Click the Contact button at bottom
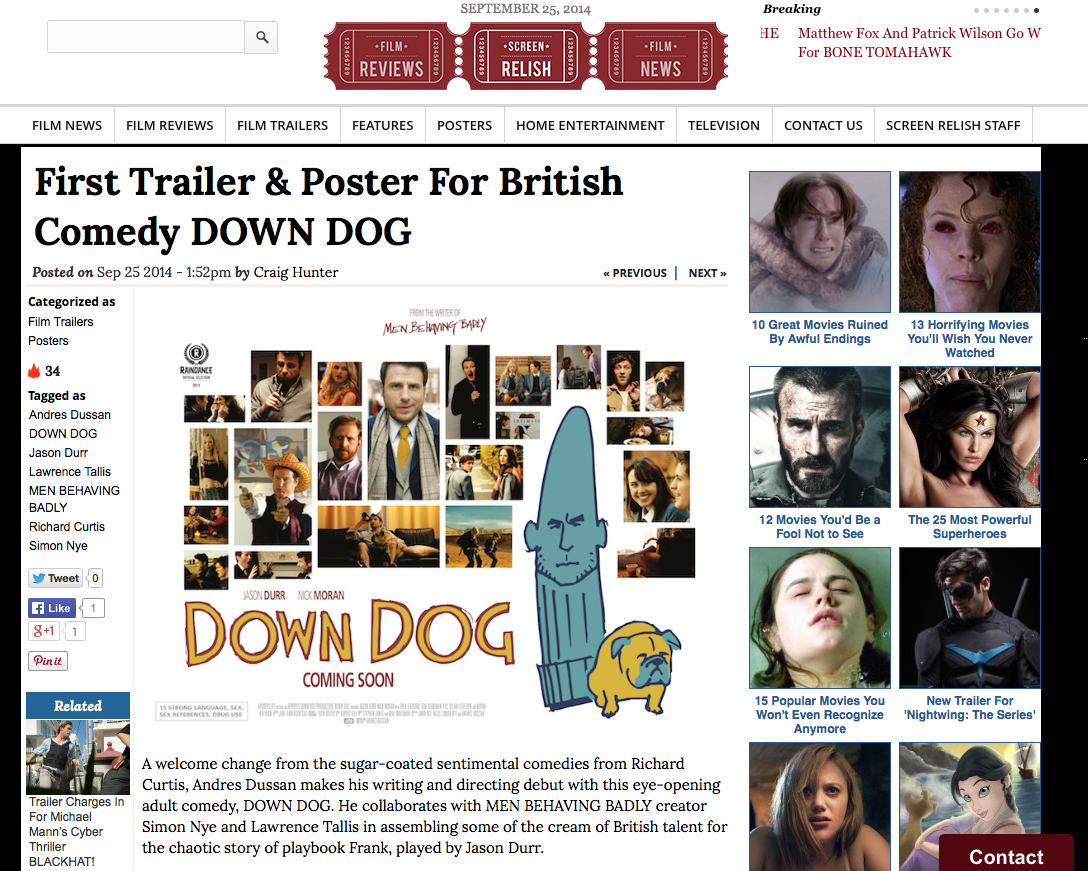Screen dimensions: 1088x871 1005,856
